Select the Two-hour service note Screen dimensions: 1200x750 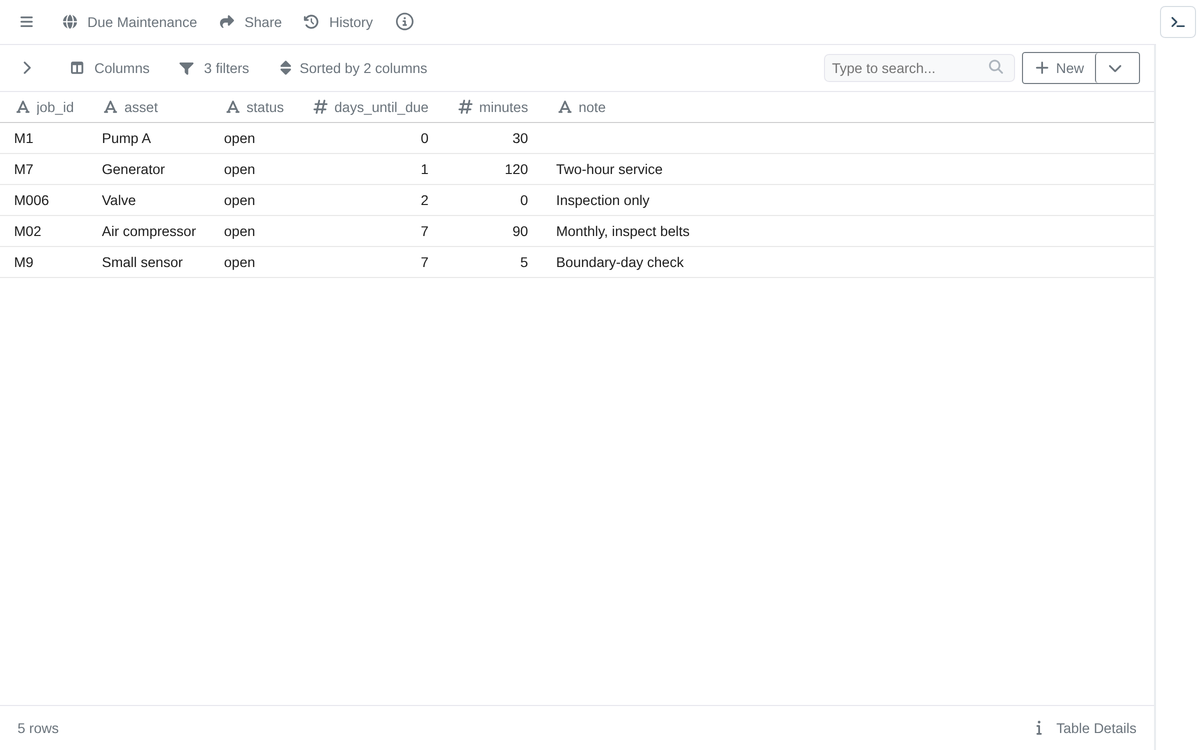point(609,169)
